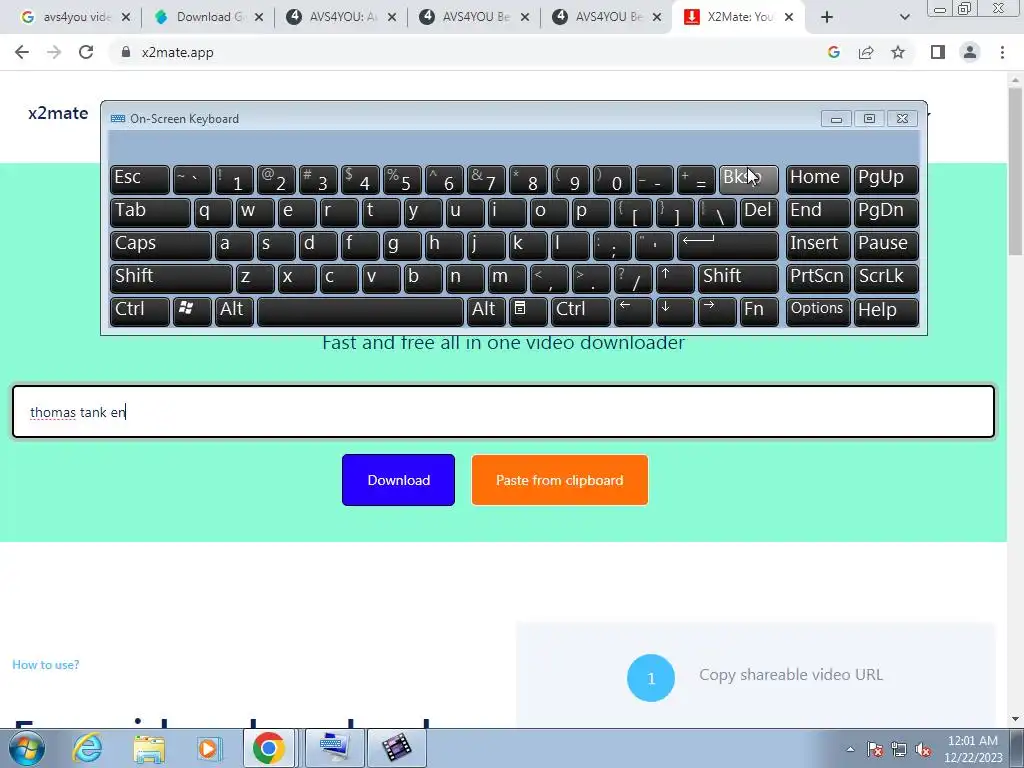Open the How to use? link
This screenshot has height=768, width=1024.
click(46, 665)
